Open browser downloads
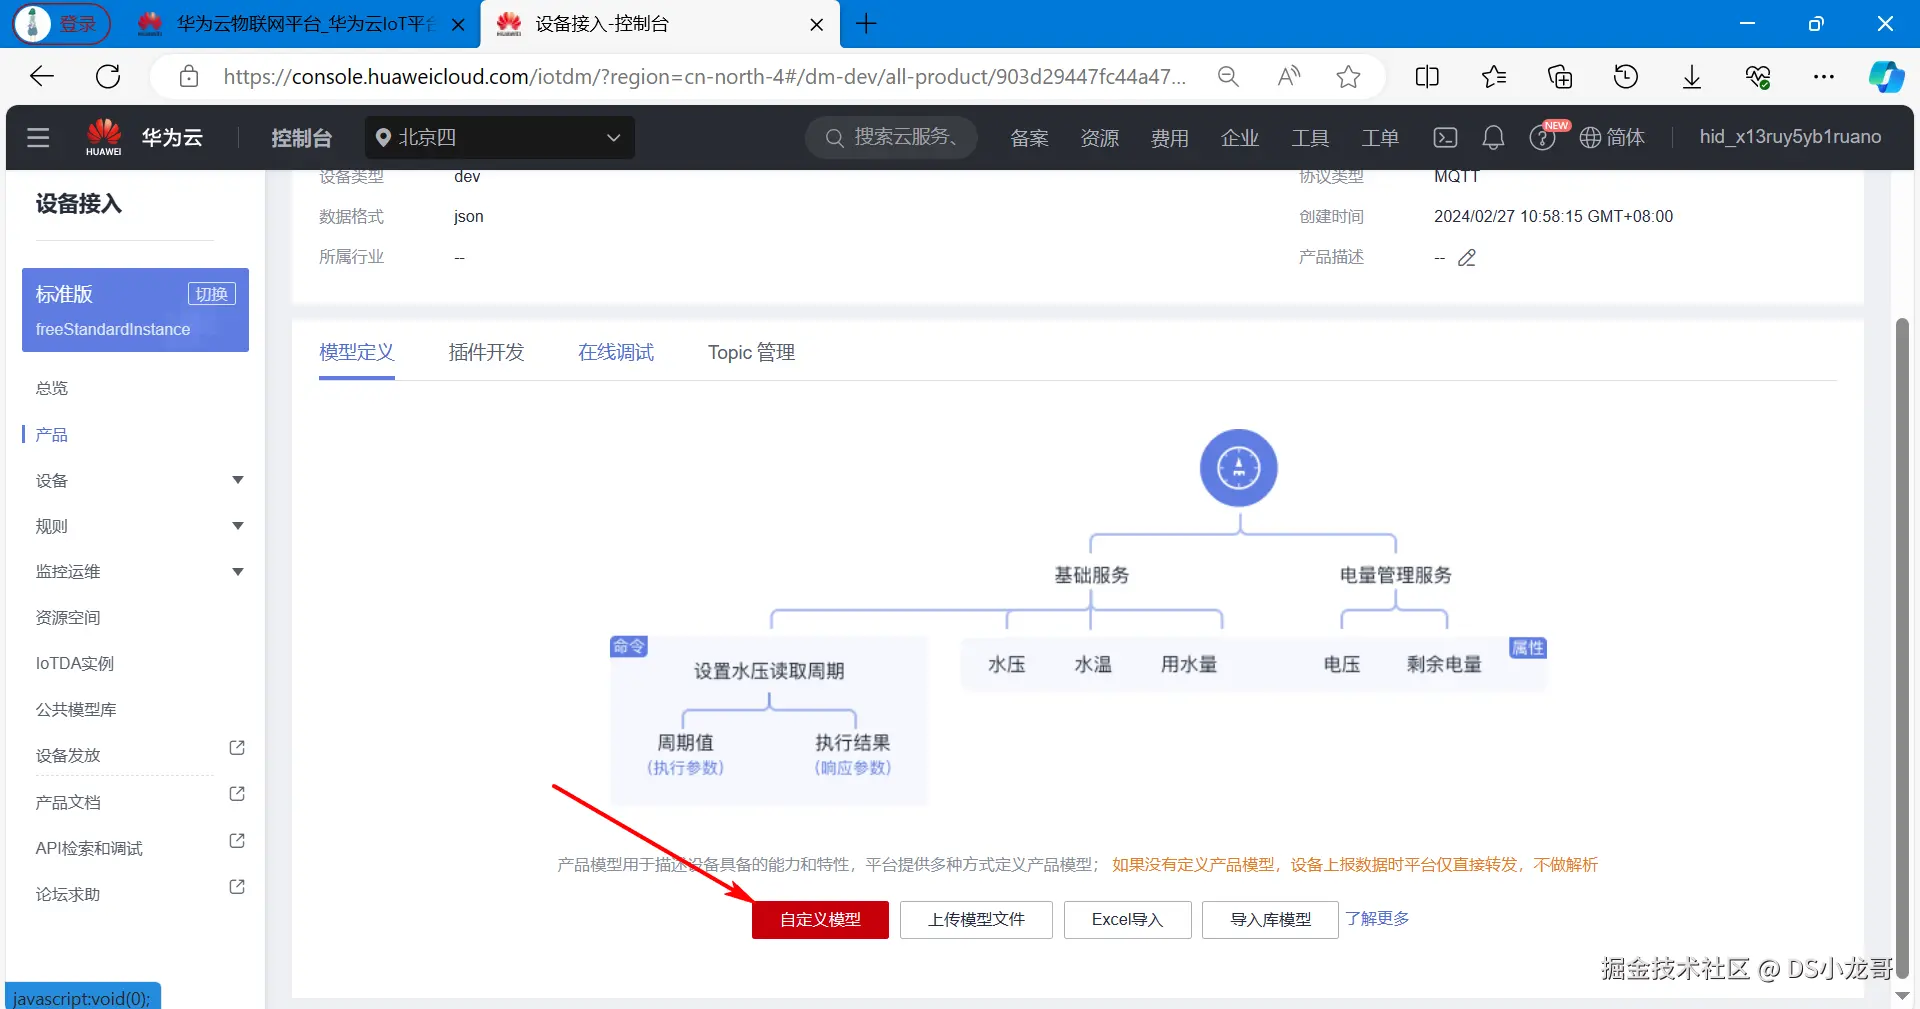Image resolution: width=1920 pixels, height=1009 pixels. (1692, 77)
